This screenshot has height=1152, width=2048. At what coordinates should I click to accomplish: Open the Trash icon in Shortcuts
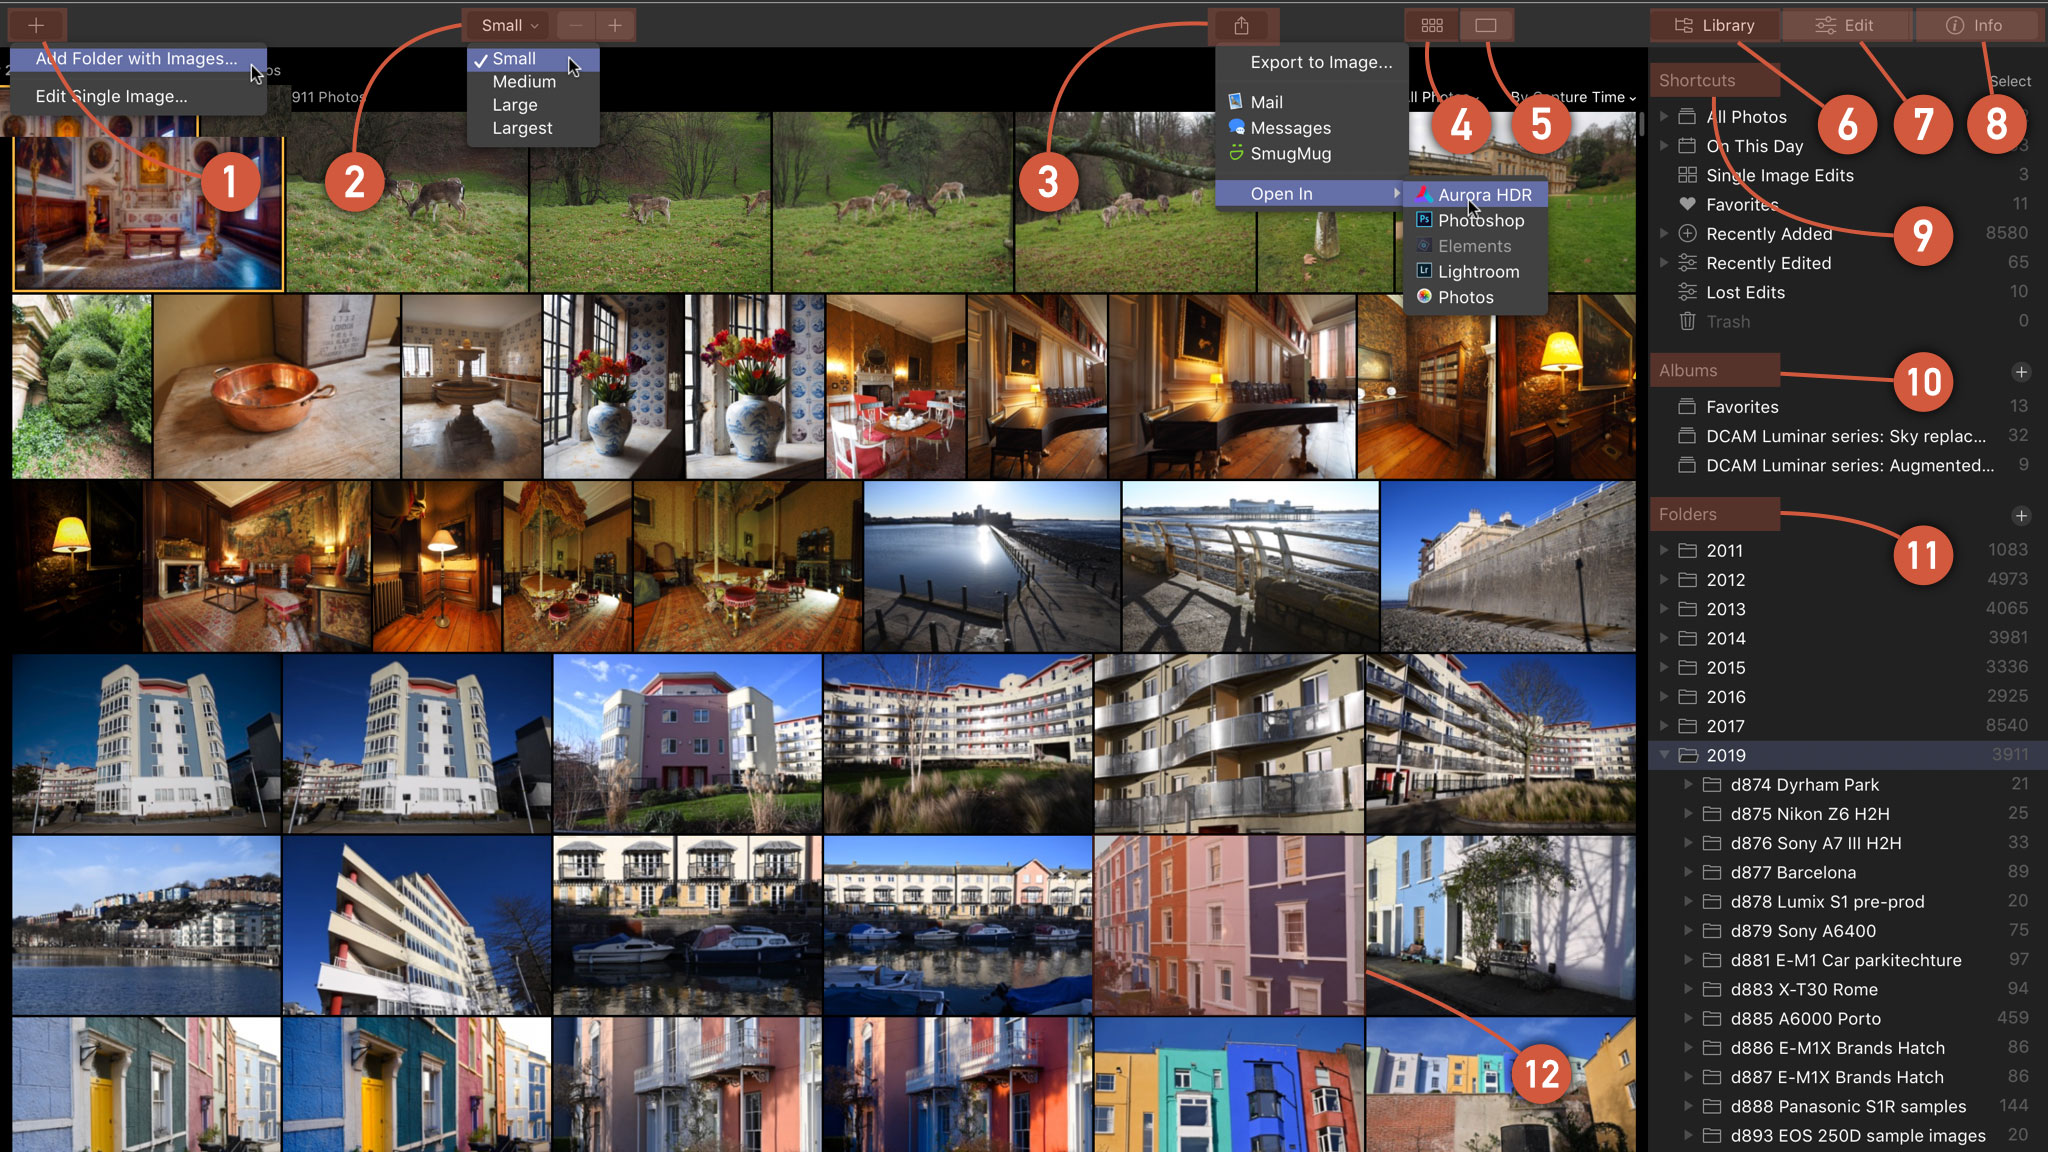[1687, 321]
